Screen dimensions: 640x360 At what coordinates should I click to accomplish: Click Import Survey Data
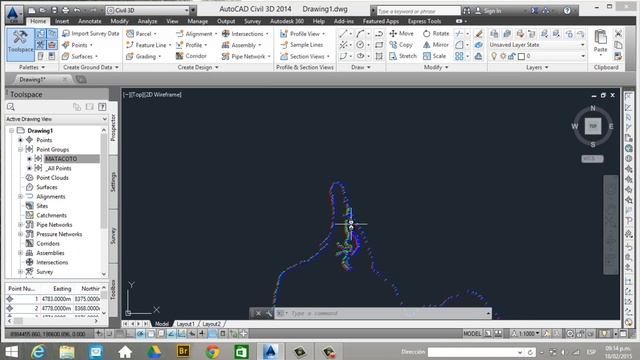pyautogui.click(x=91, y=33)
